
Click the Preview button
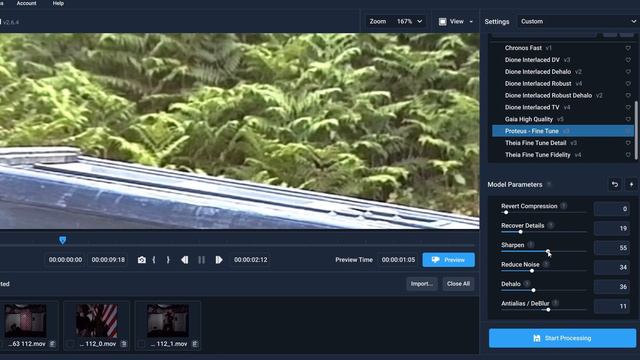point(449,260)
